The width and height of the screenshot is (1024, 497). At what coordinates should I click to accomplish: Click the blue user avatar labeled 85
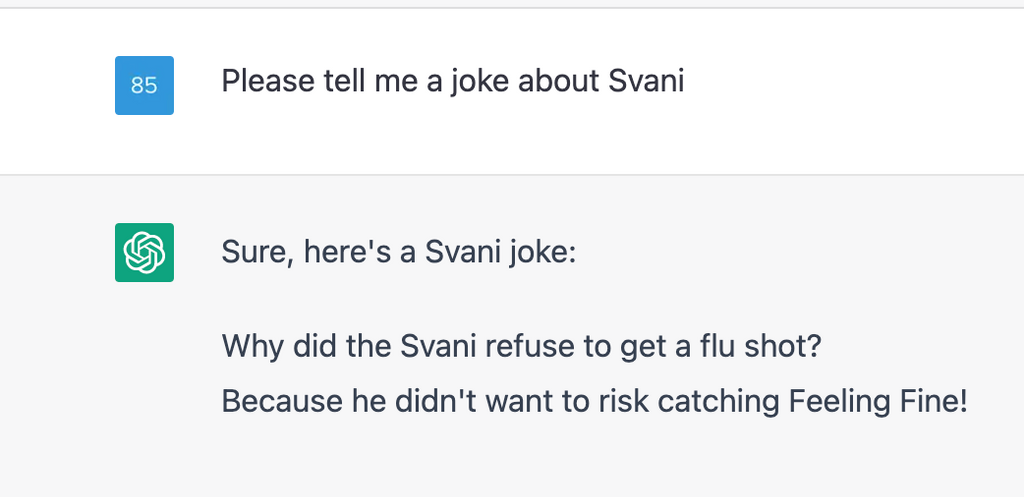point(144,86)
